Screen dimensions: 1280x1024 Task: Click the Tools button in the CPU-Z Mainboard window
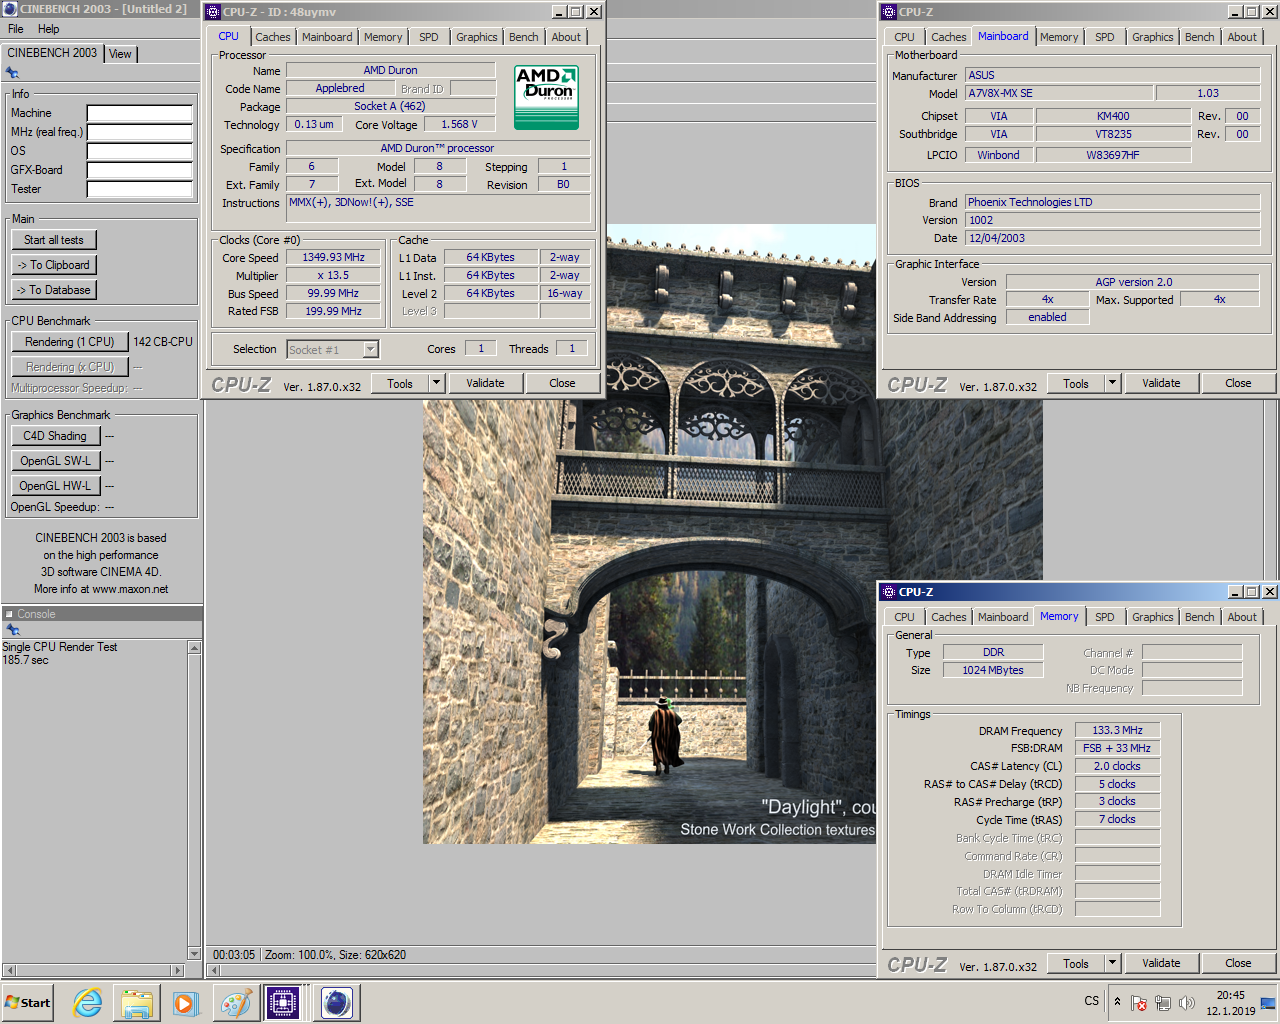pyautogui.click(x=1076, y=383)
